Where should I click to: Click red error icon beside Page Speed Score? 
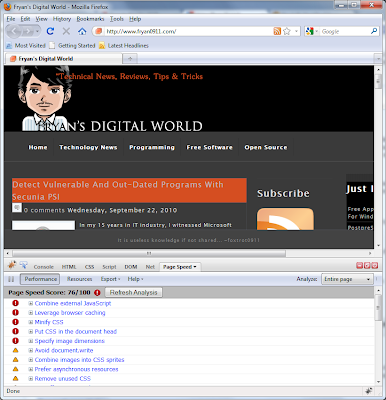point(97,293)
